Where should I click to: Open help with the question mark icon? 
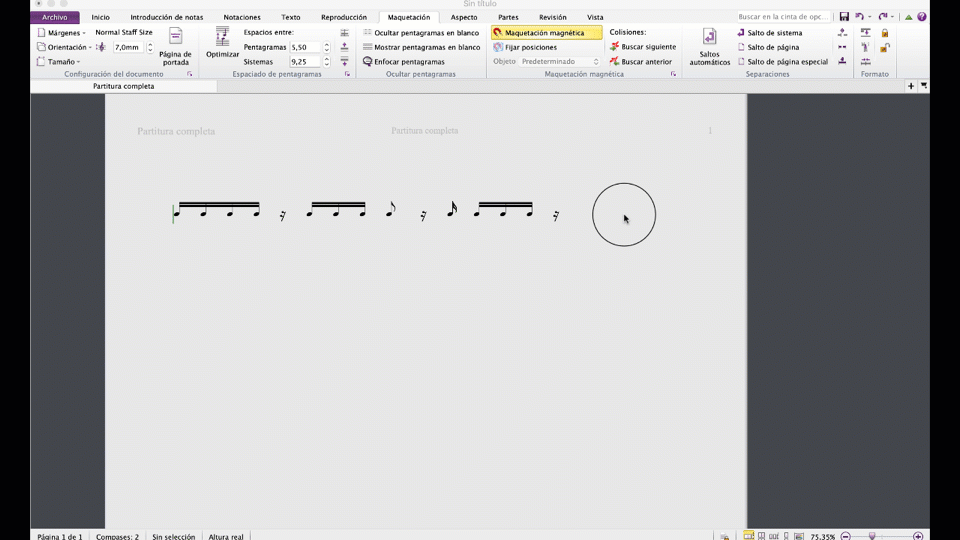[921, 17]
